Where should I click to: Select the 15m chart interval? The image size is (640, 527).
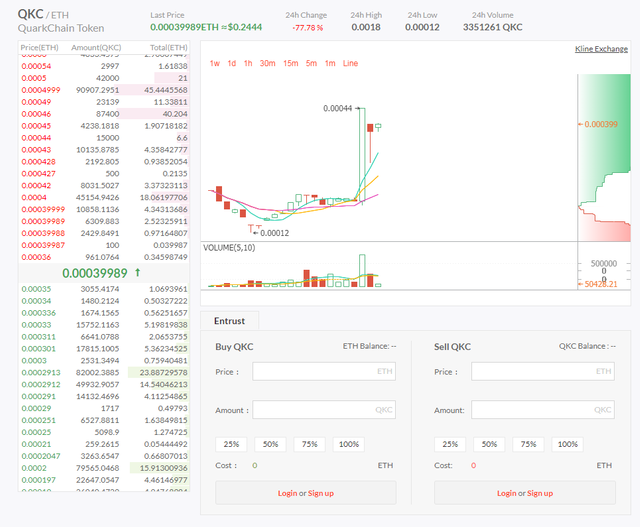click(291, 63)
